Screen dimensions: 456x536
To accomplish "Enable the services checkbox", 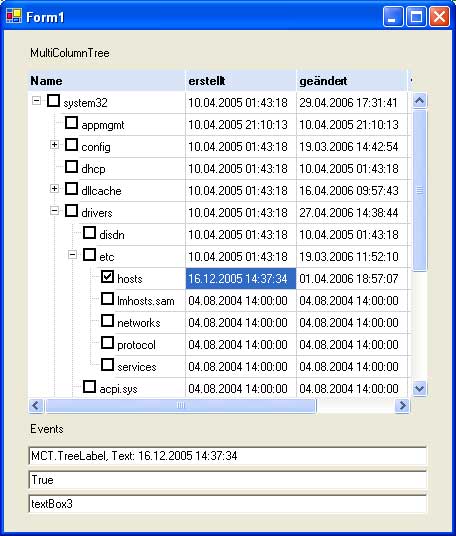I will [107, 364].
